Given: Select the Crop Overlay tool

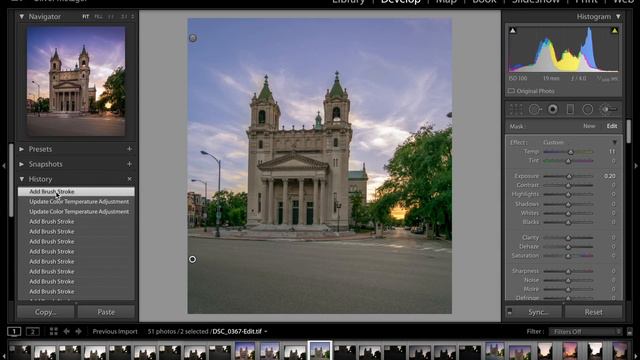Looking at the screenshot, I should pos(516,109).
